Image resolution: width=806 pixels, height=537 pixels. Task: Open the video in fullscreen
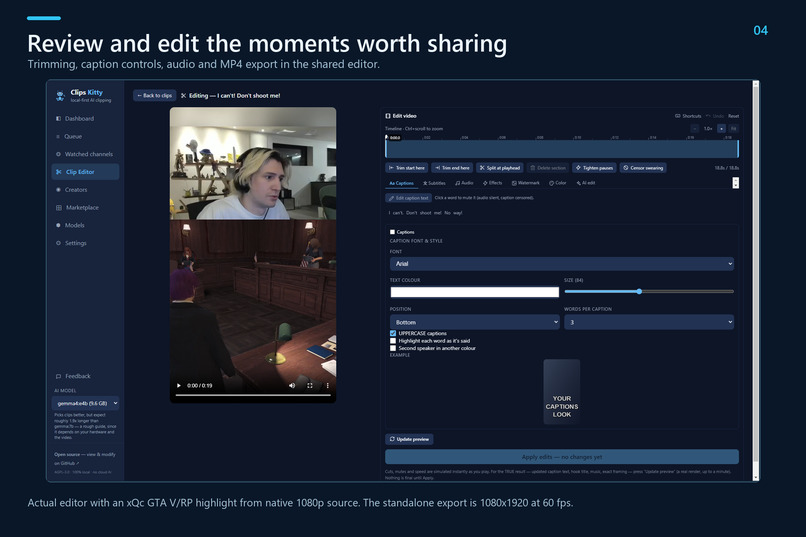pyautogui.click(x=309, y=385)
